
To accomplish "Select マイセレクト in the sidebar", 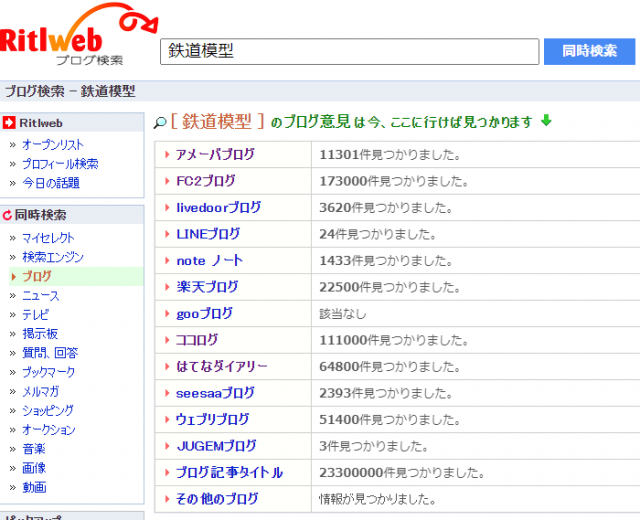I will pos(48,238).
